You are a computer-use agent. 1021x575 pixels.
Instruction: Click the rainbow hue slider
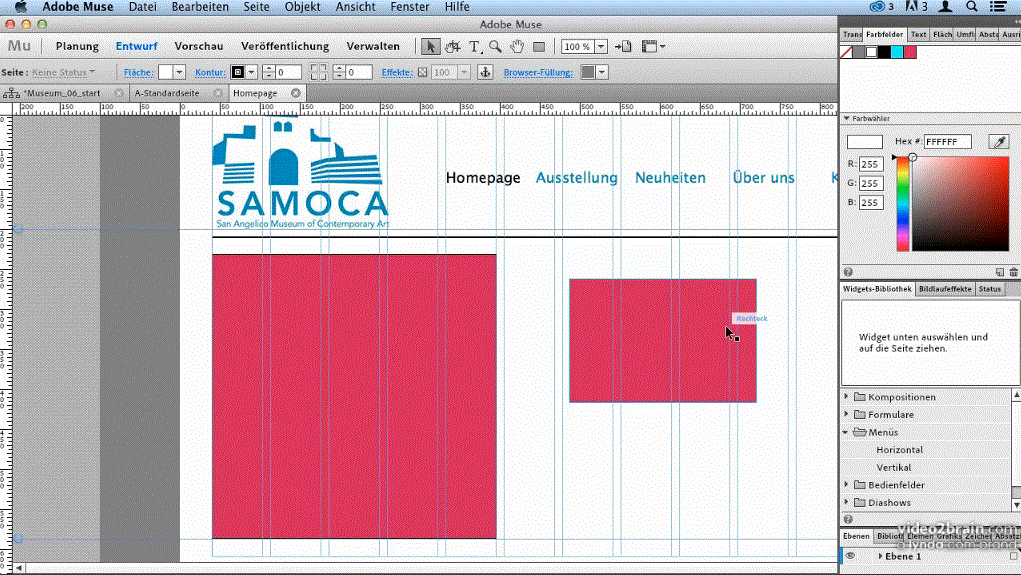[902, 204]
